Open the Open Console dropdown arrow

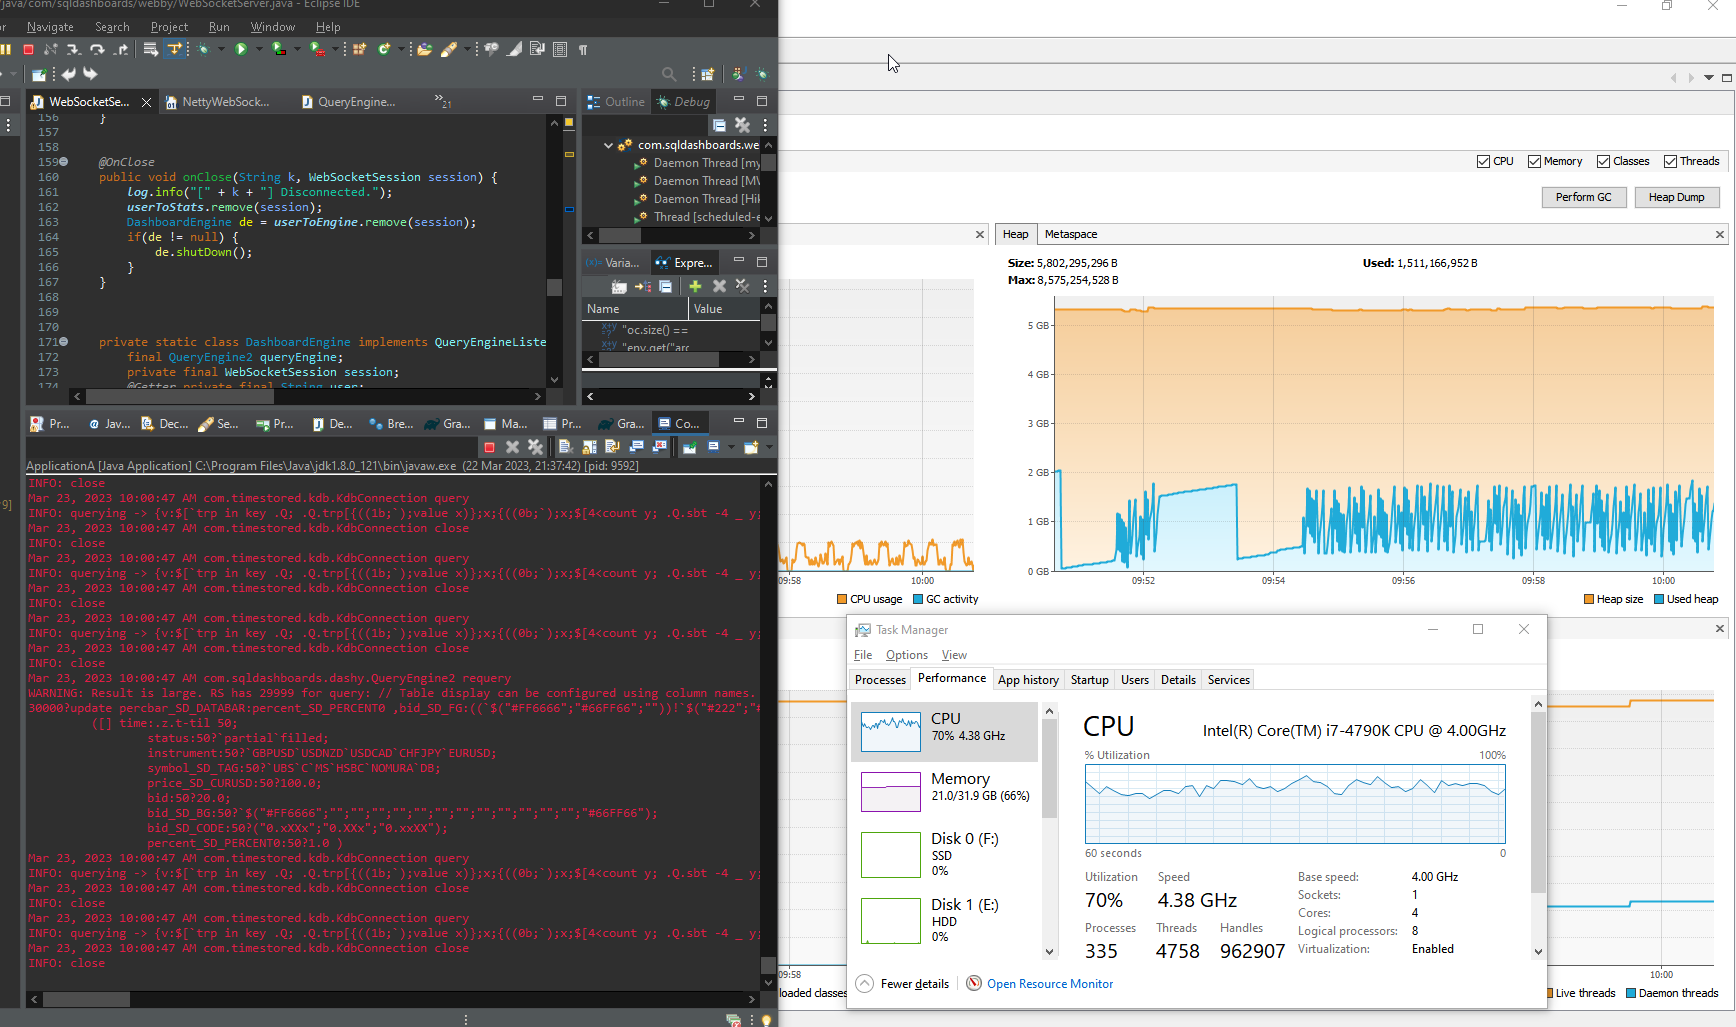pyautogui.click(x=768, y=447)
